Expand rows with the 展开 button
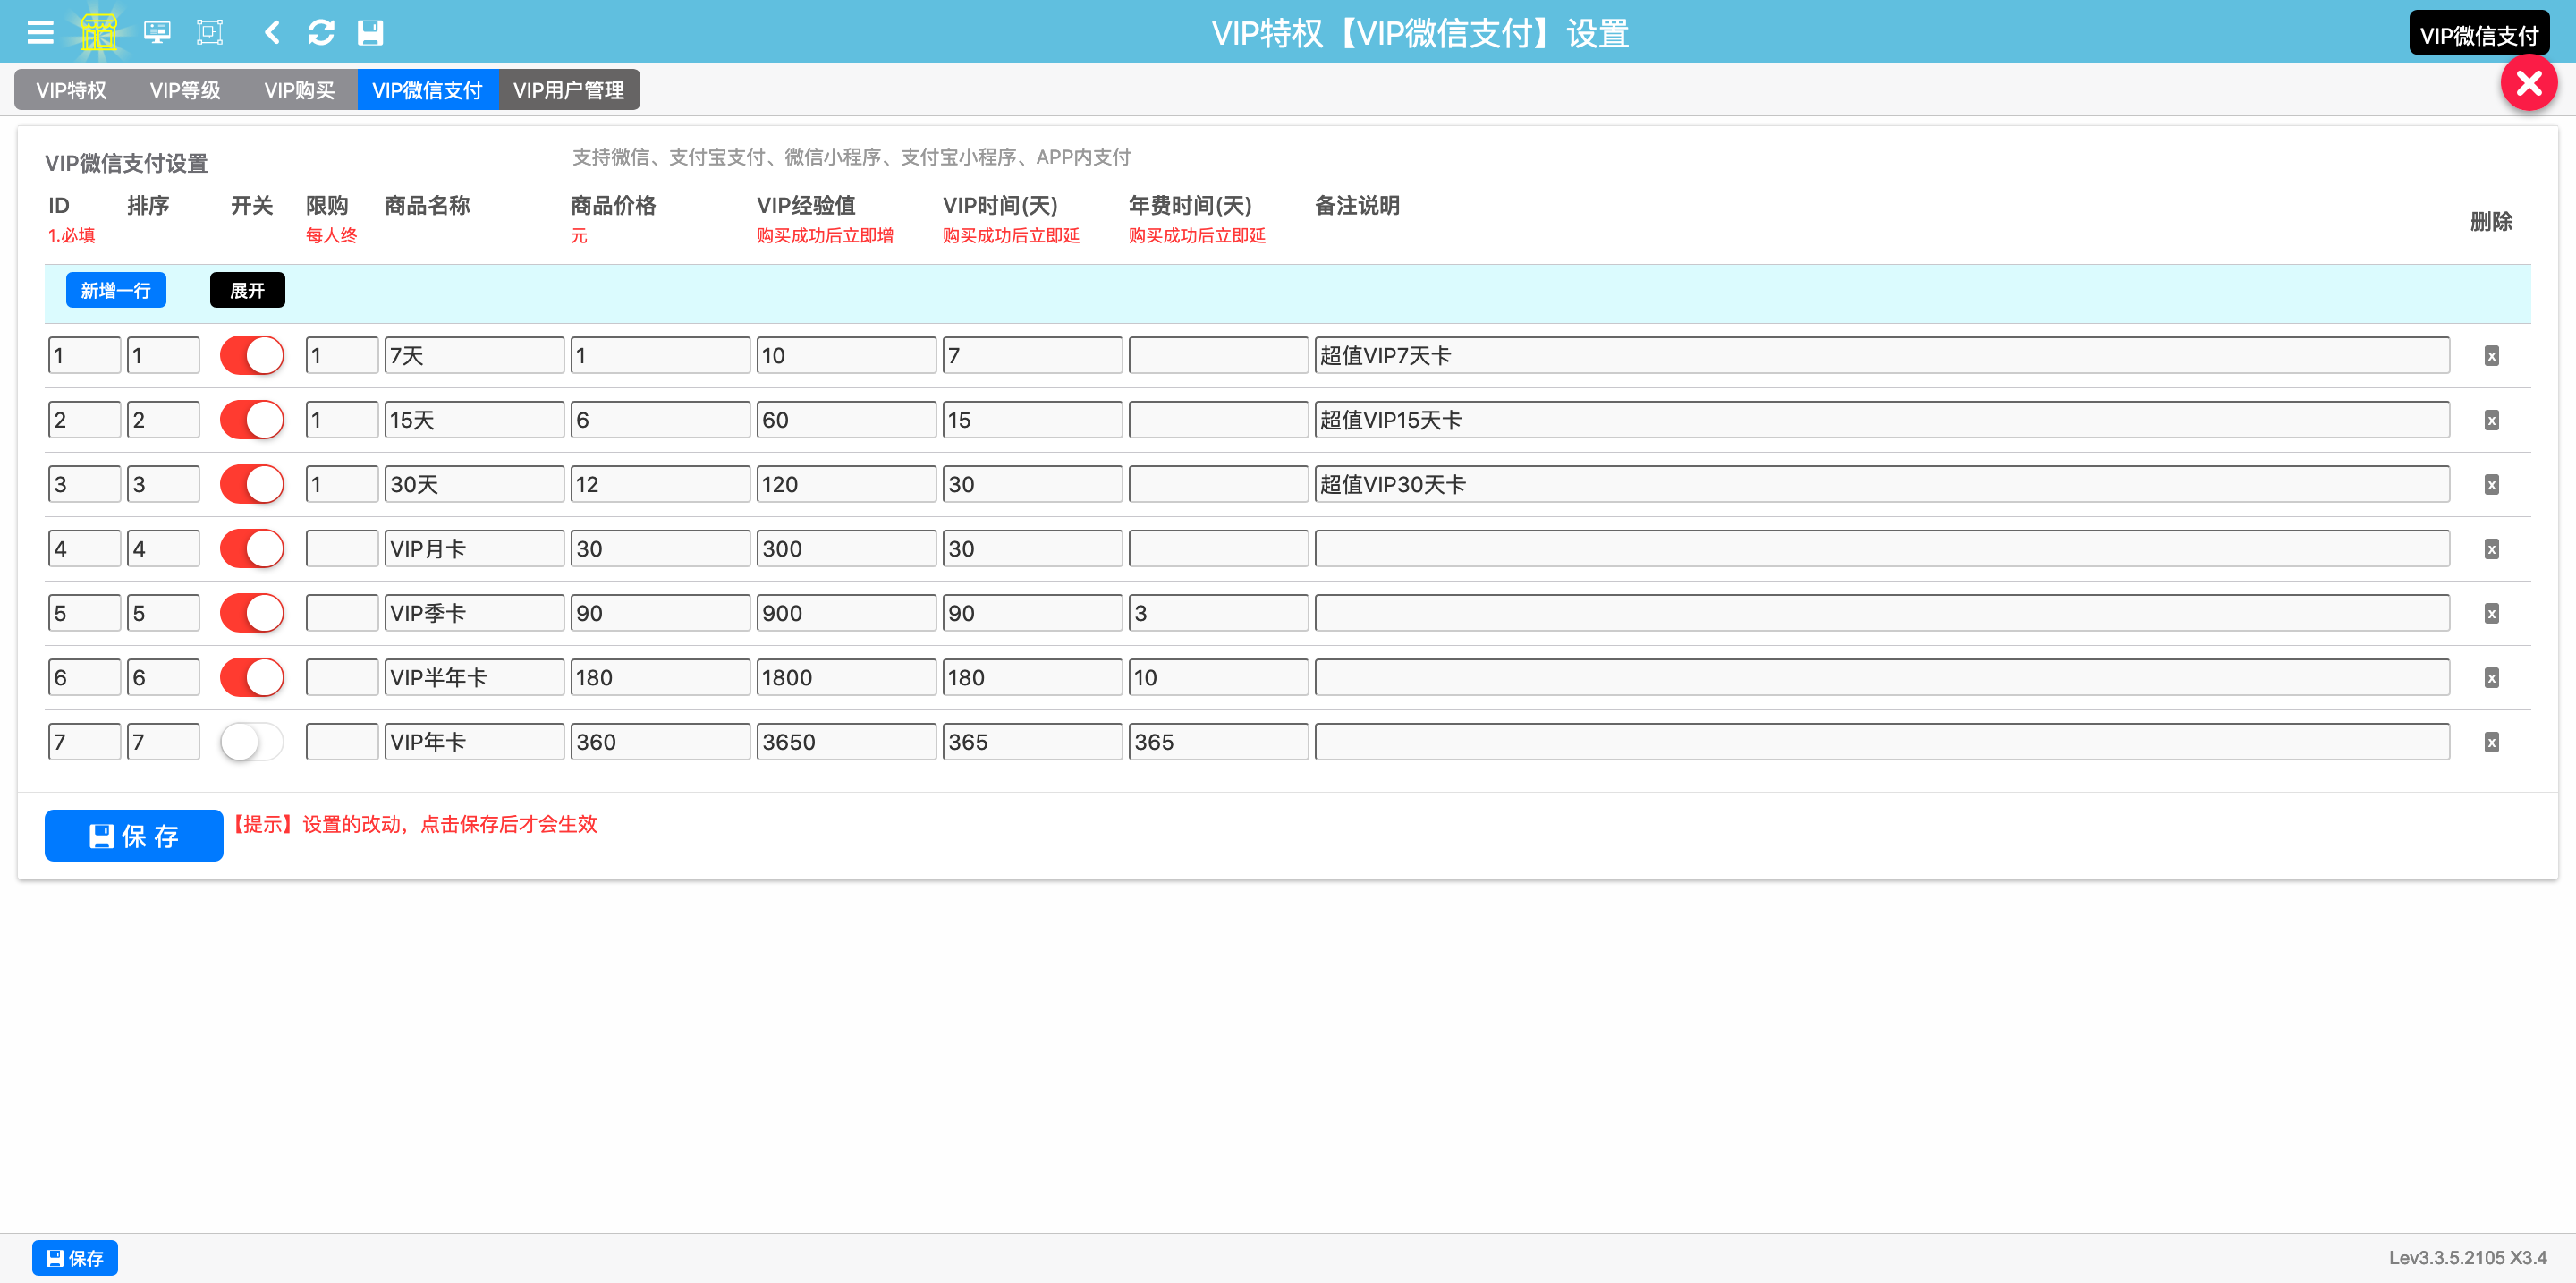The width and height of the screenshot is (2576, 1283). [x=247, y=290]
